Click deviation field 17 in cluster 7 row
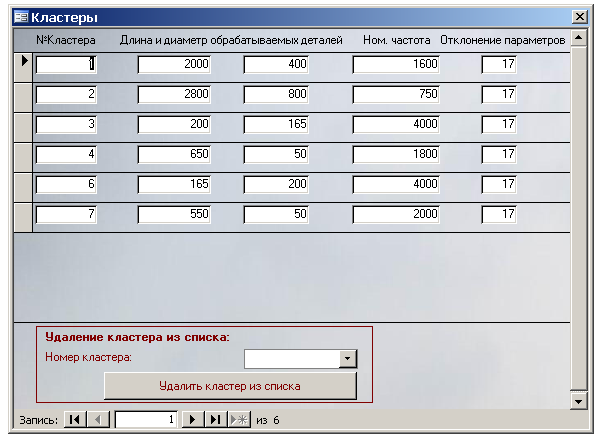The image size is (600, 442). [x=499, y=214]
